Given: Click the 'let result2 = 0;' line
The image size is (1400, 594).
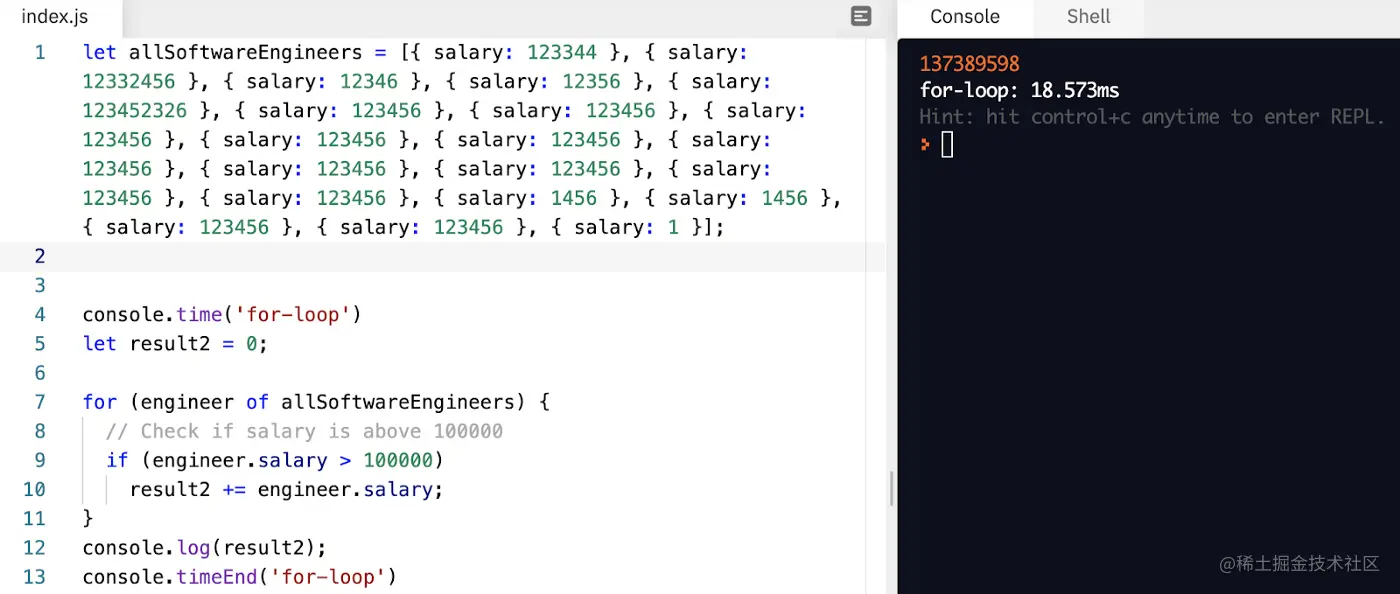Looking at the screenshot, I should coord(175,344).
